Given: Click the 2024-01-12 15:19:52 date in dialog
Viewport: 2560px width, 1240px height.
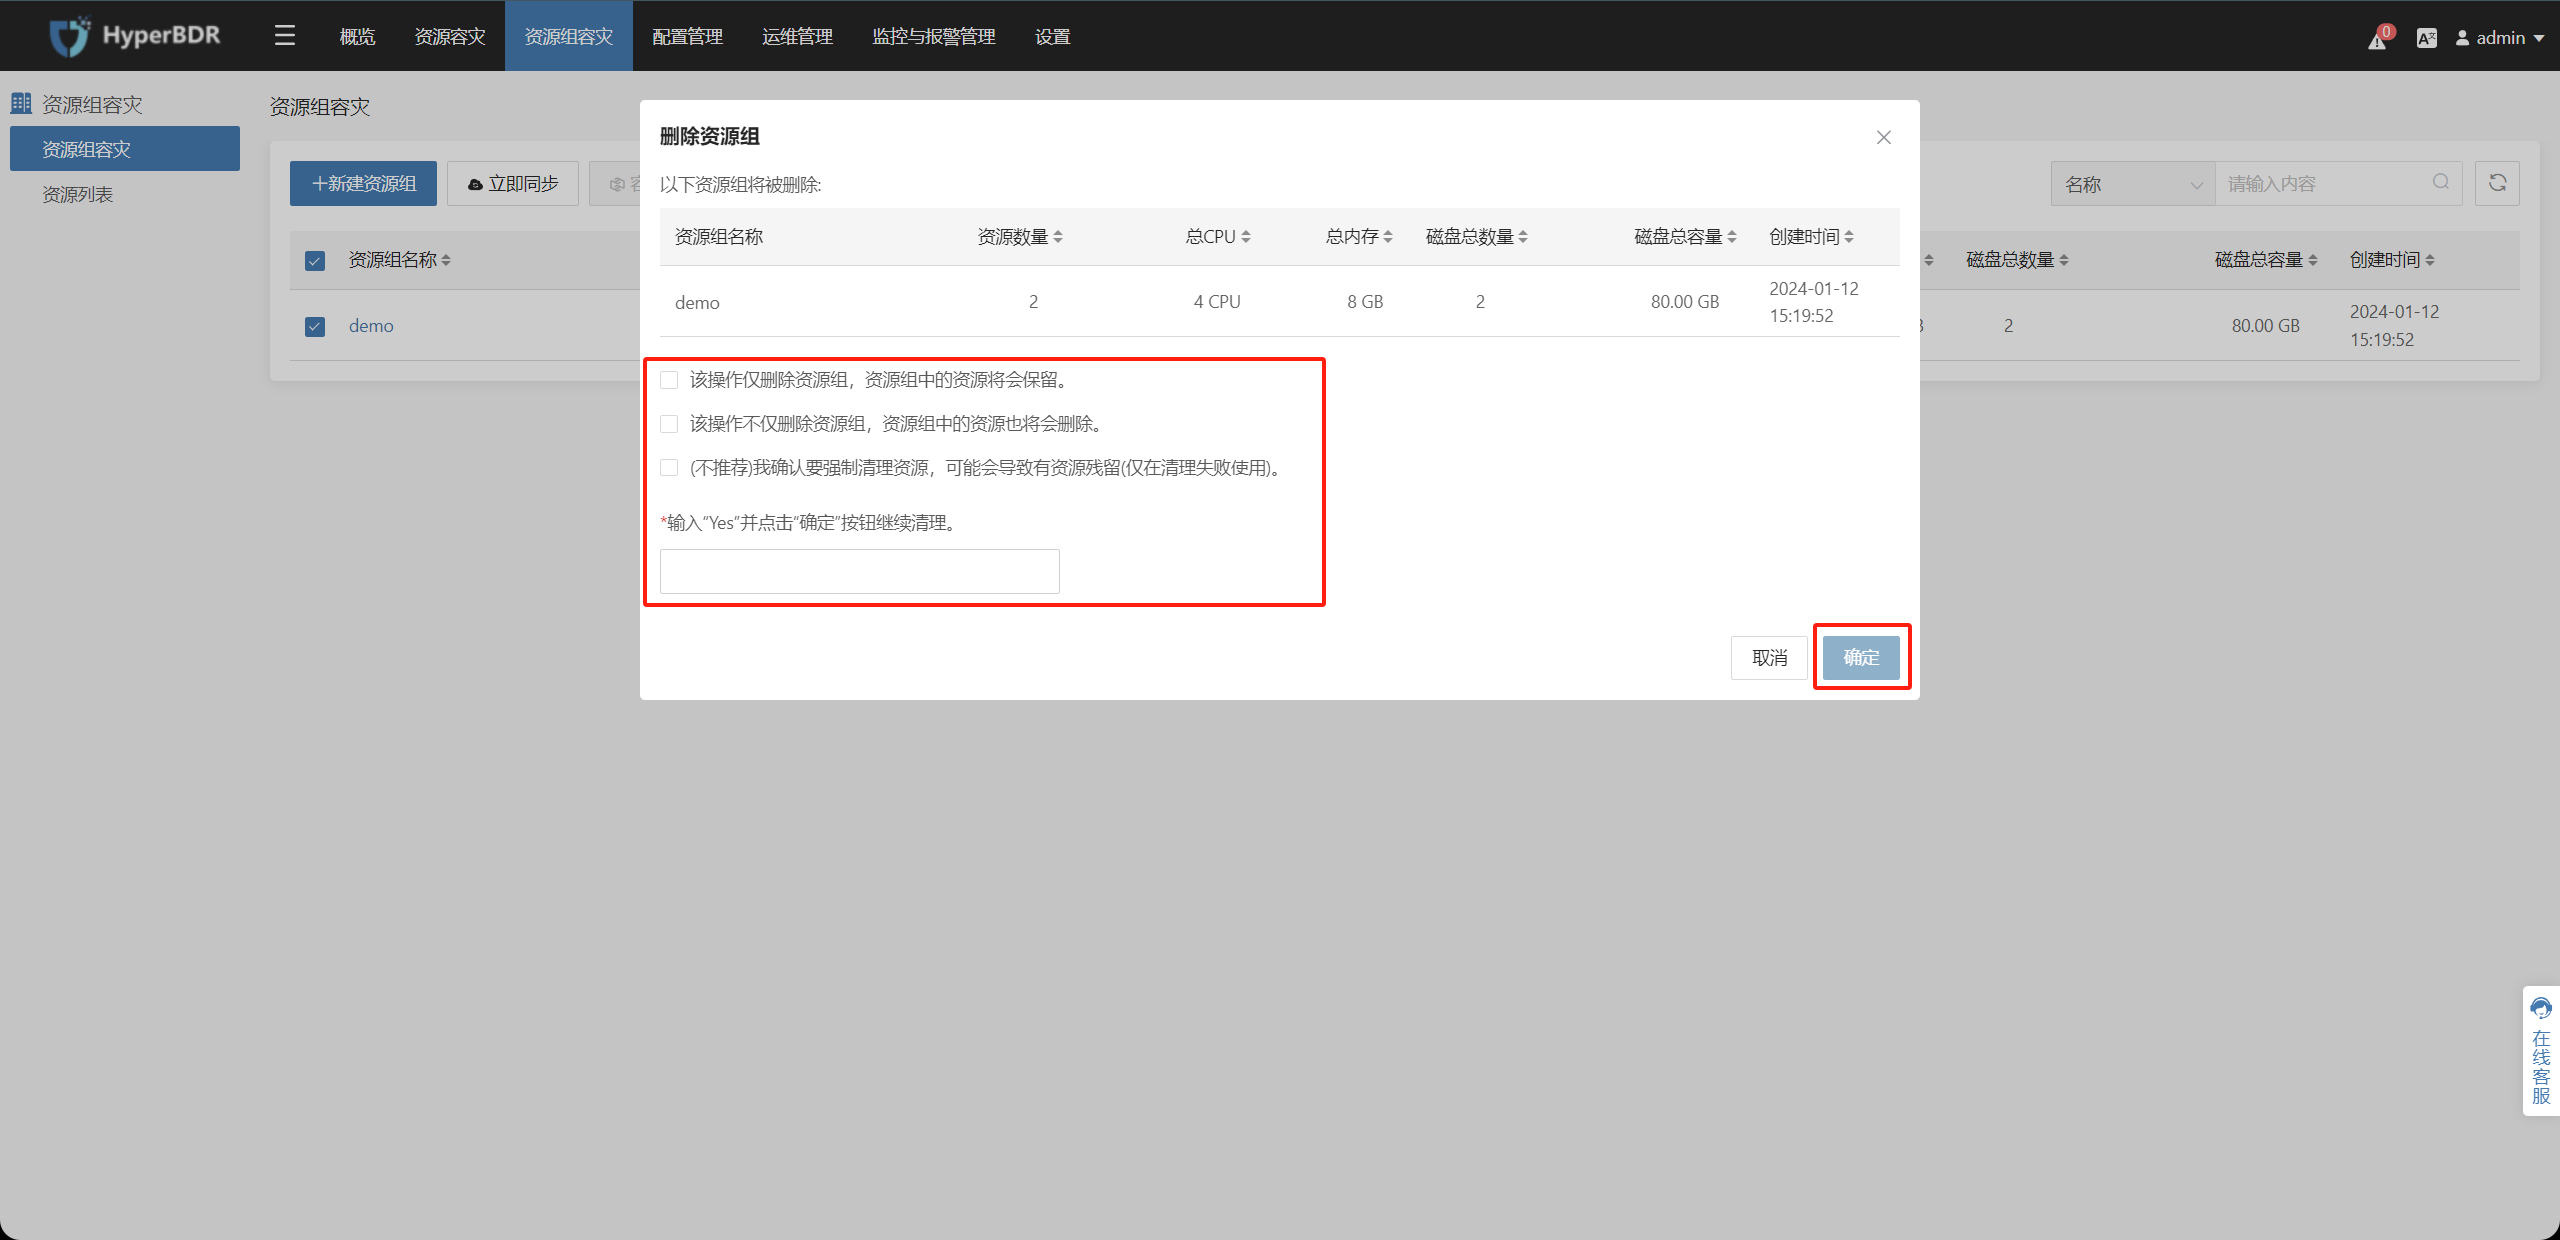Looking at the screenshot, I should click(1814, 302).
